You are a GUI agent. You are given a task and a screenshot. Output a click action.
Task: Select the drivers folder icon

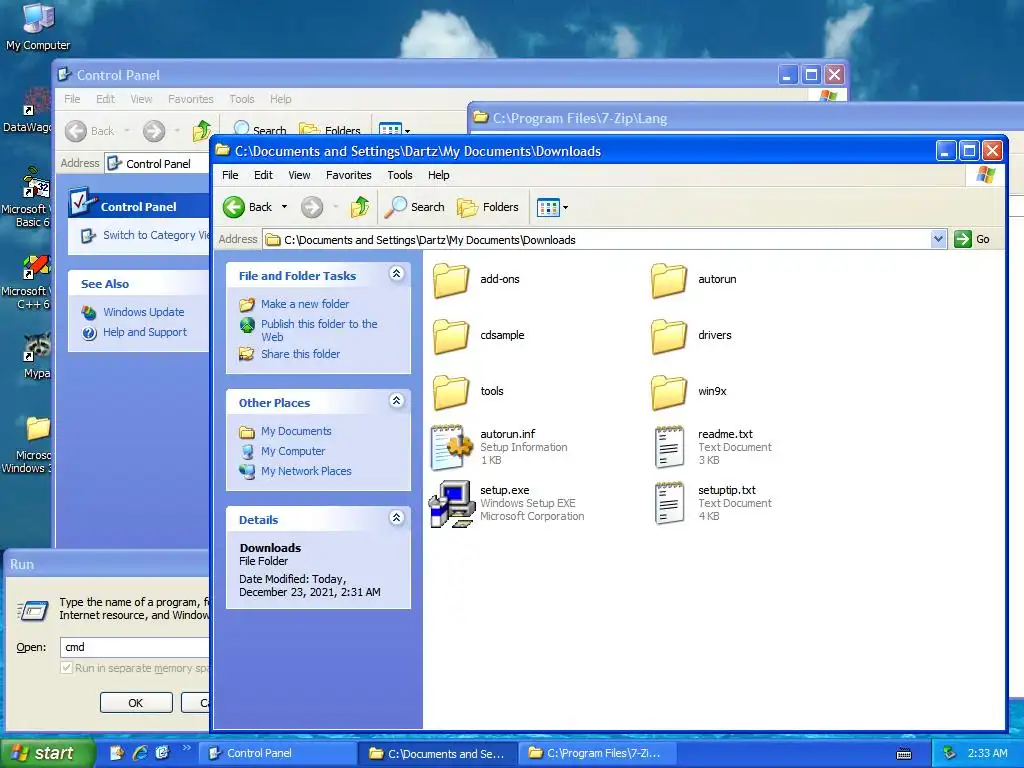pyautogui.click(x=669, y=336)
